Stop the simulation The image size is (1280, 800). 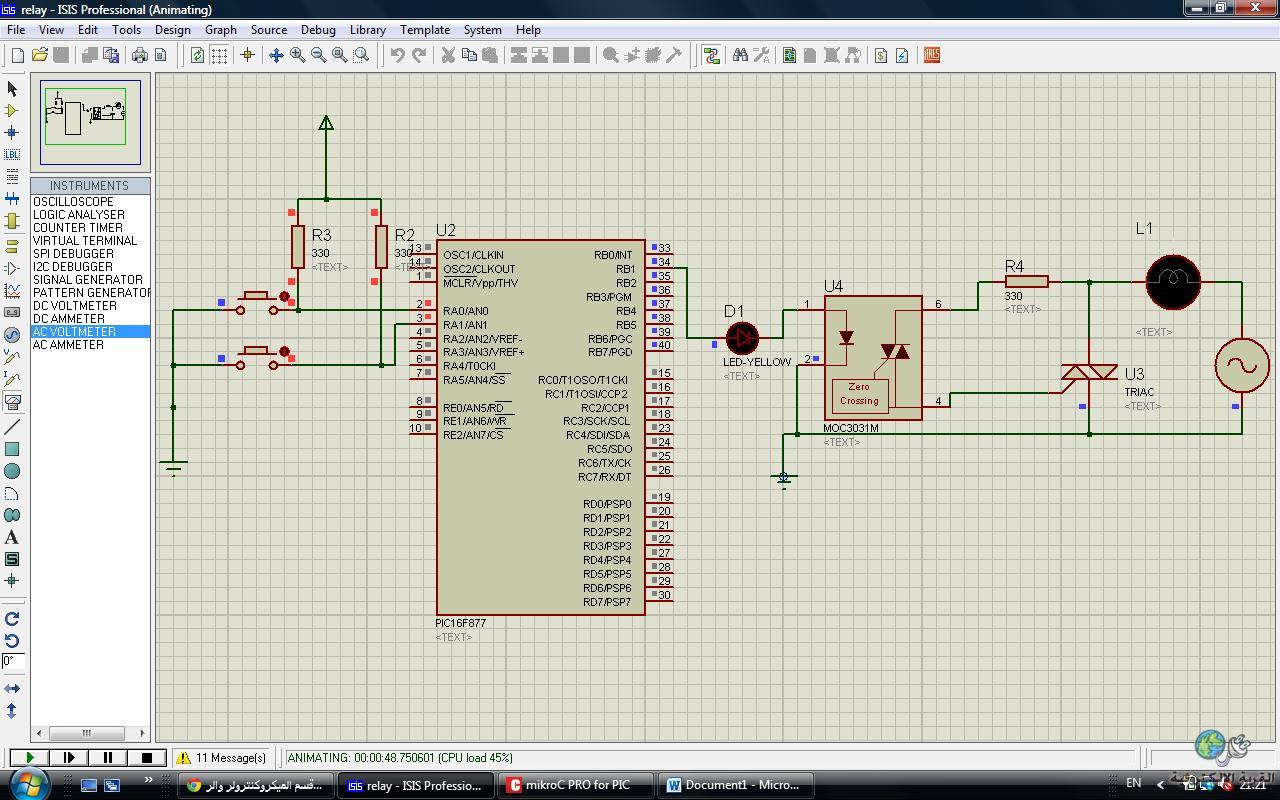click(146, 758)
